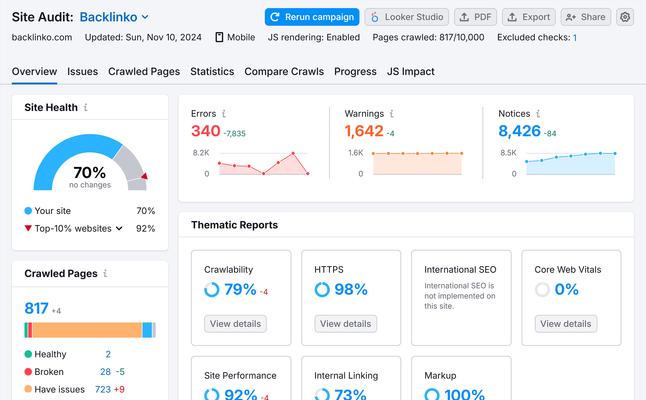Click the 'Pages crawled: 817/10,000' text
This screenshot has width=646, height=400.
pos(428,37)
